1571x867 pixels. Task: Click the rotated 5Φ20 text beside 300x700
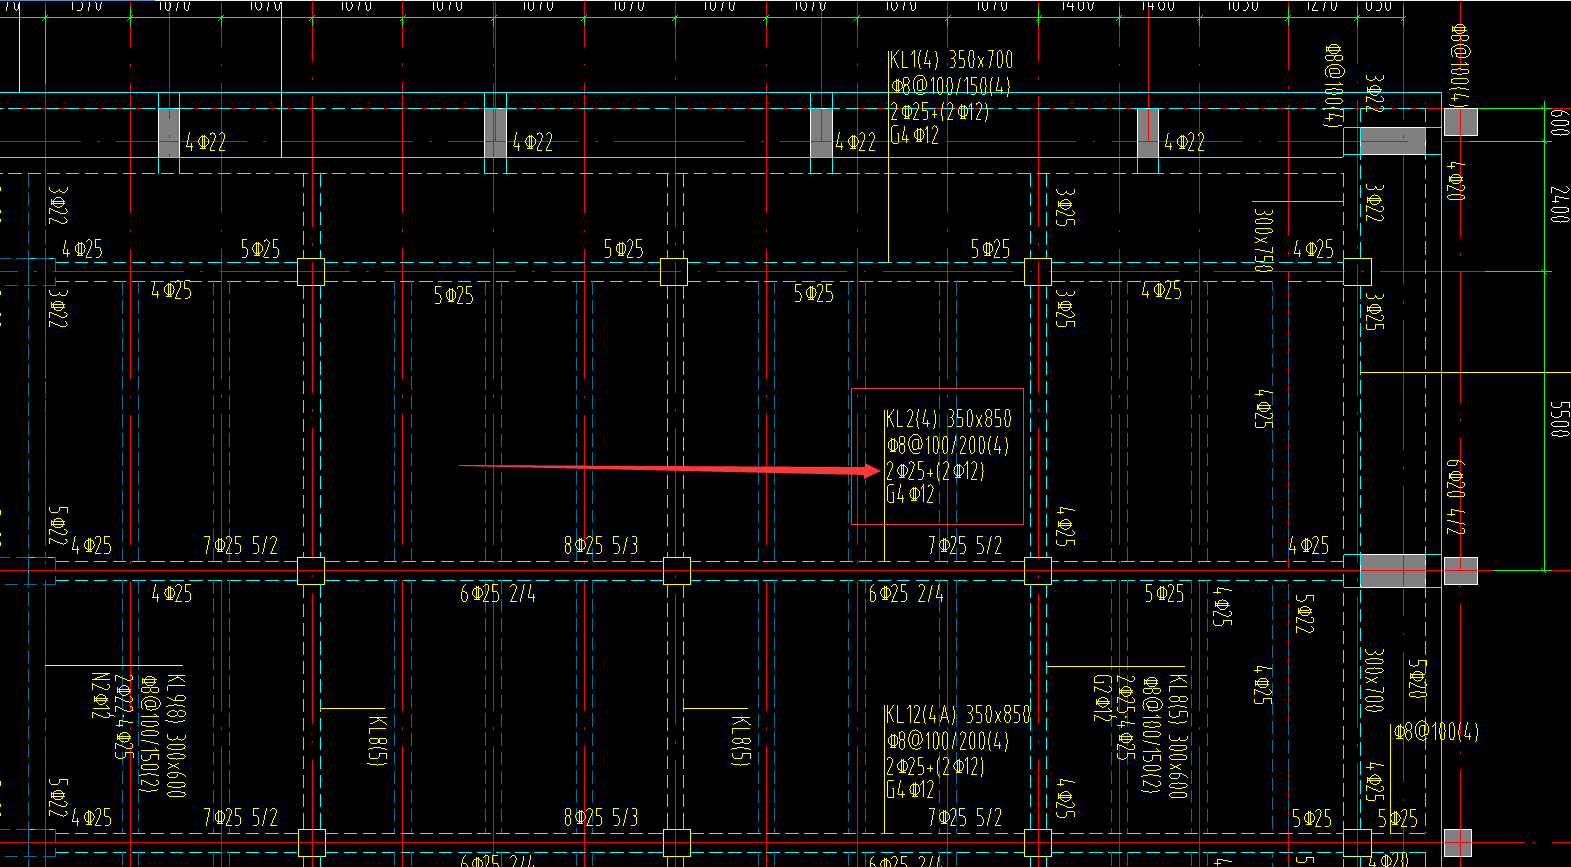[1418, 678]
